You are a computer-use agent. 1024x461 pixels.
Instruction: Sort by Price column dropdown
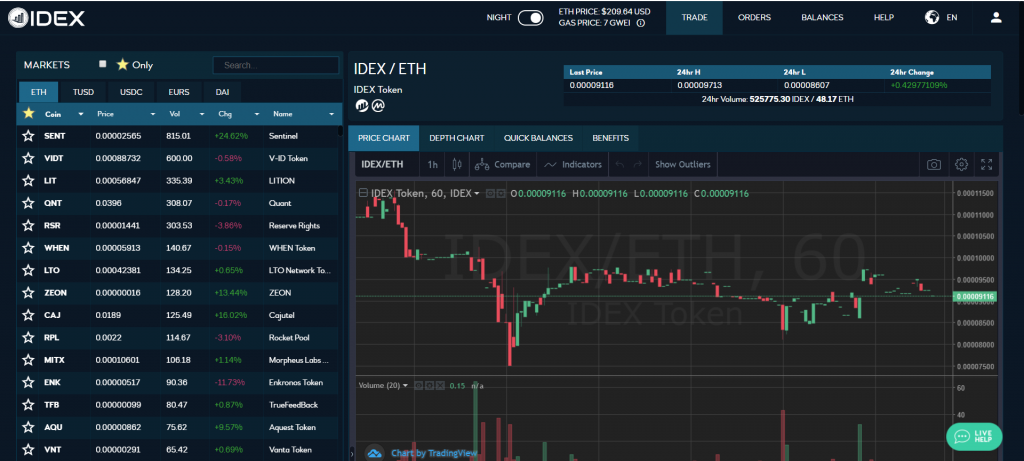pyautogui.click(x=152, y=114)
